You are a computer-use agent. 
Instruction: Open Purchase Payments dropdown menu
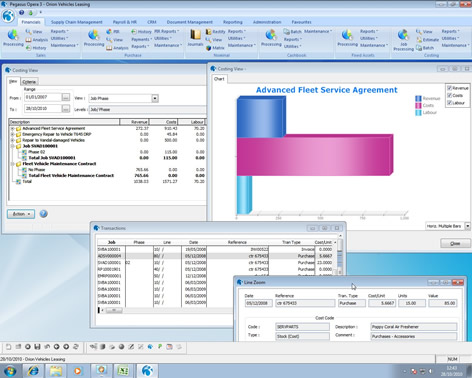(x=141, y=39)
